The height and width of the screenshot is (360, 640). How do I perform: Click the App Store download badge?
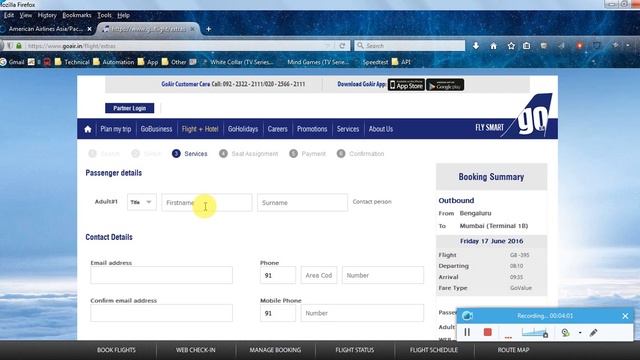(406, 85)
